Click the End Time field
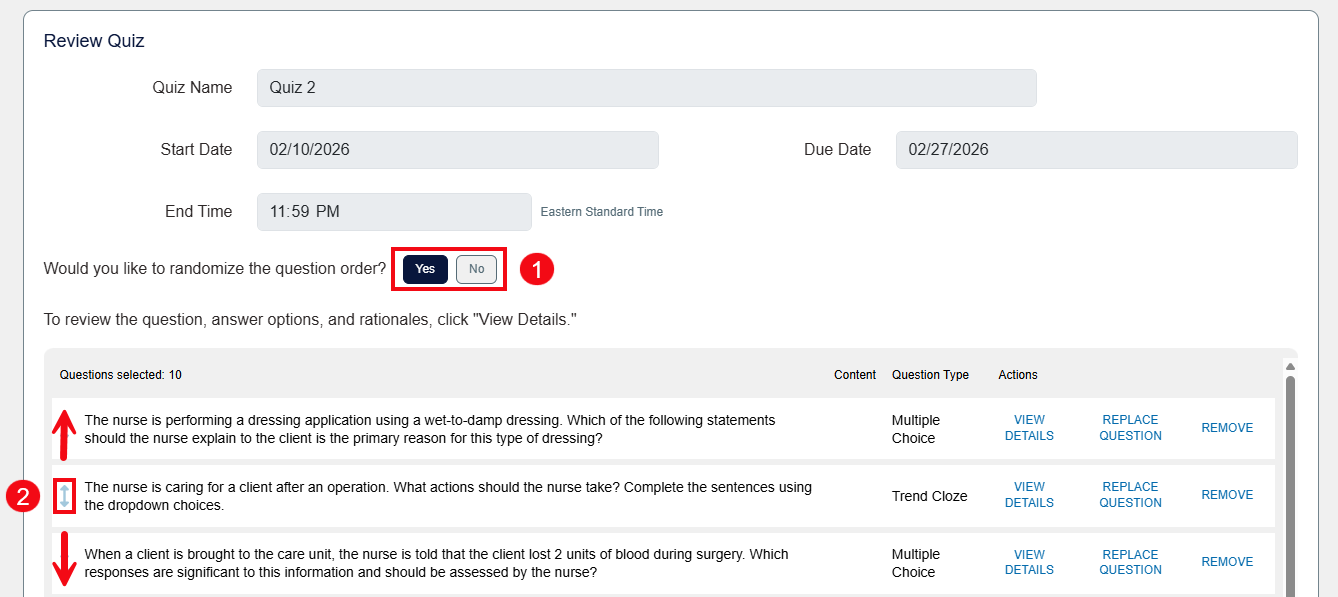Viewport: 1338px width, 597px height. 393,212
